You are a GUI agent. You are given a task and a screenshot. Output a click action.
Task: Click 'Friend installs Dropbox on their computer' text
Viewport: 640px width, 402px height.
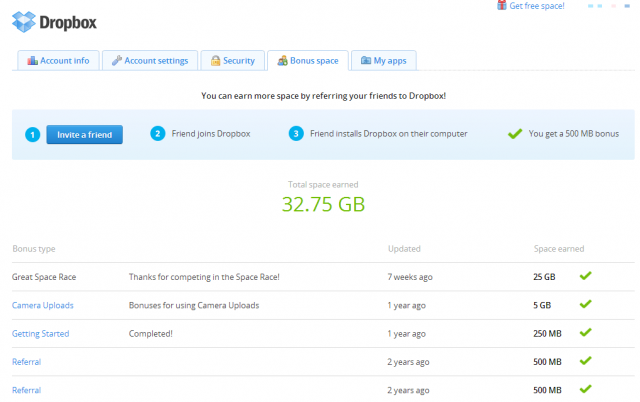pyautogui.click(x=389, y=134)
